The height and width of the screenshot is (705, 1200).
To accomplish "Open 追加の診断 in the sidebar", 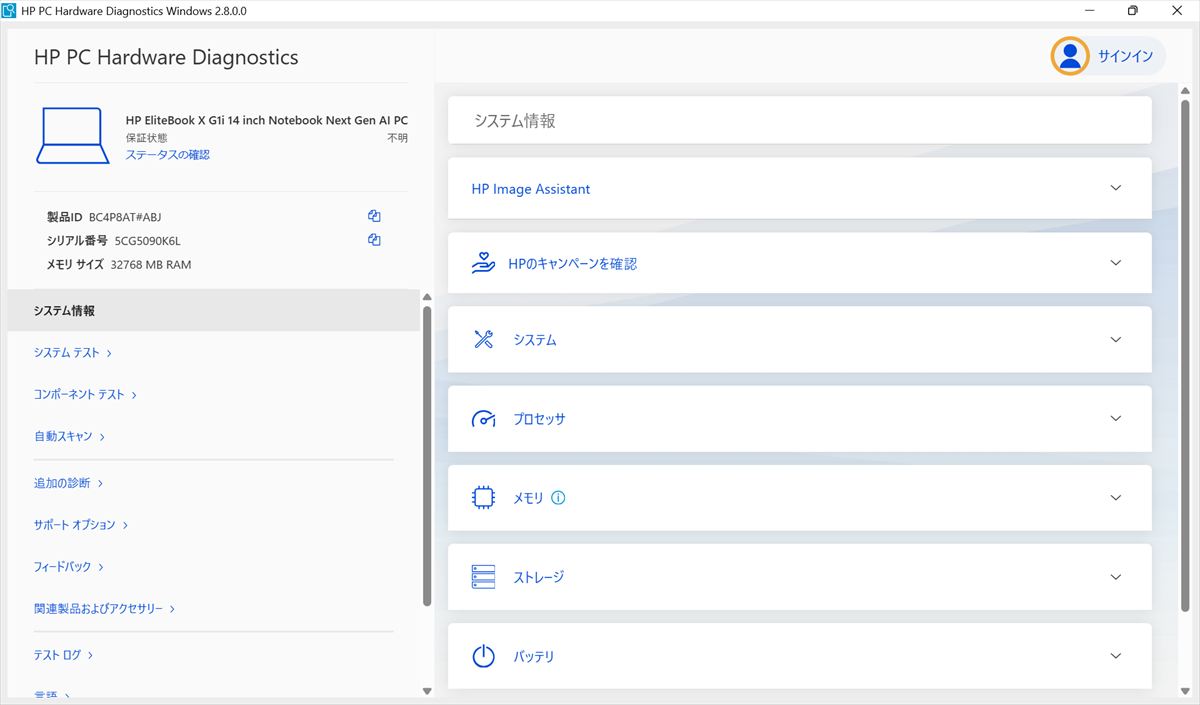I will pyautogui.click(x=68, y=483).
